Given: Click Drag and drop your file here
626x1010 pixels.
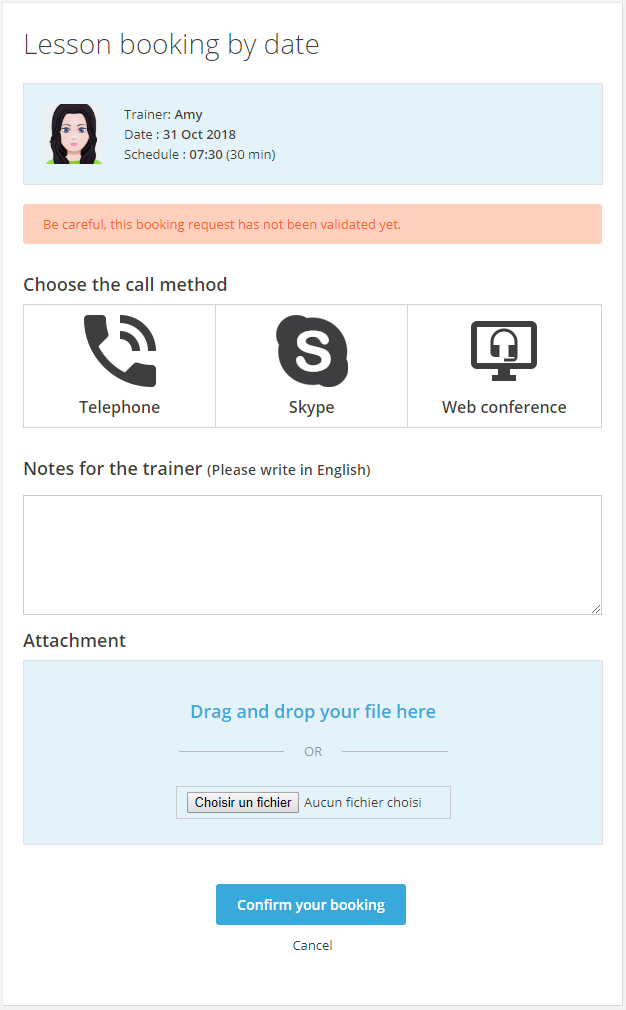Looking at the screenshot, I should [313, 711].
